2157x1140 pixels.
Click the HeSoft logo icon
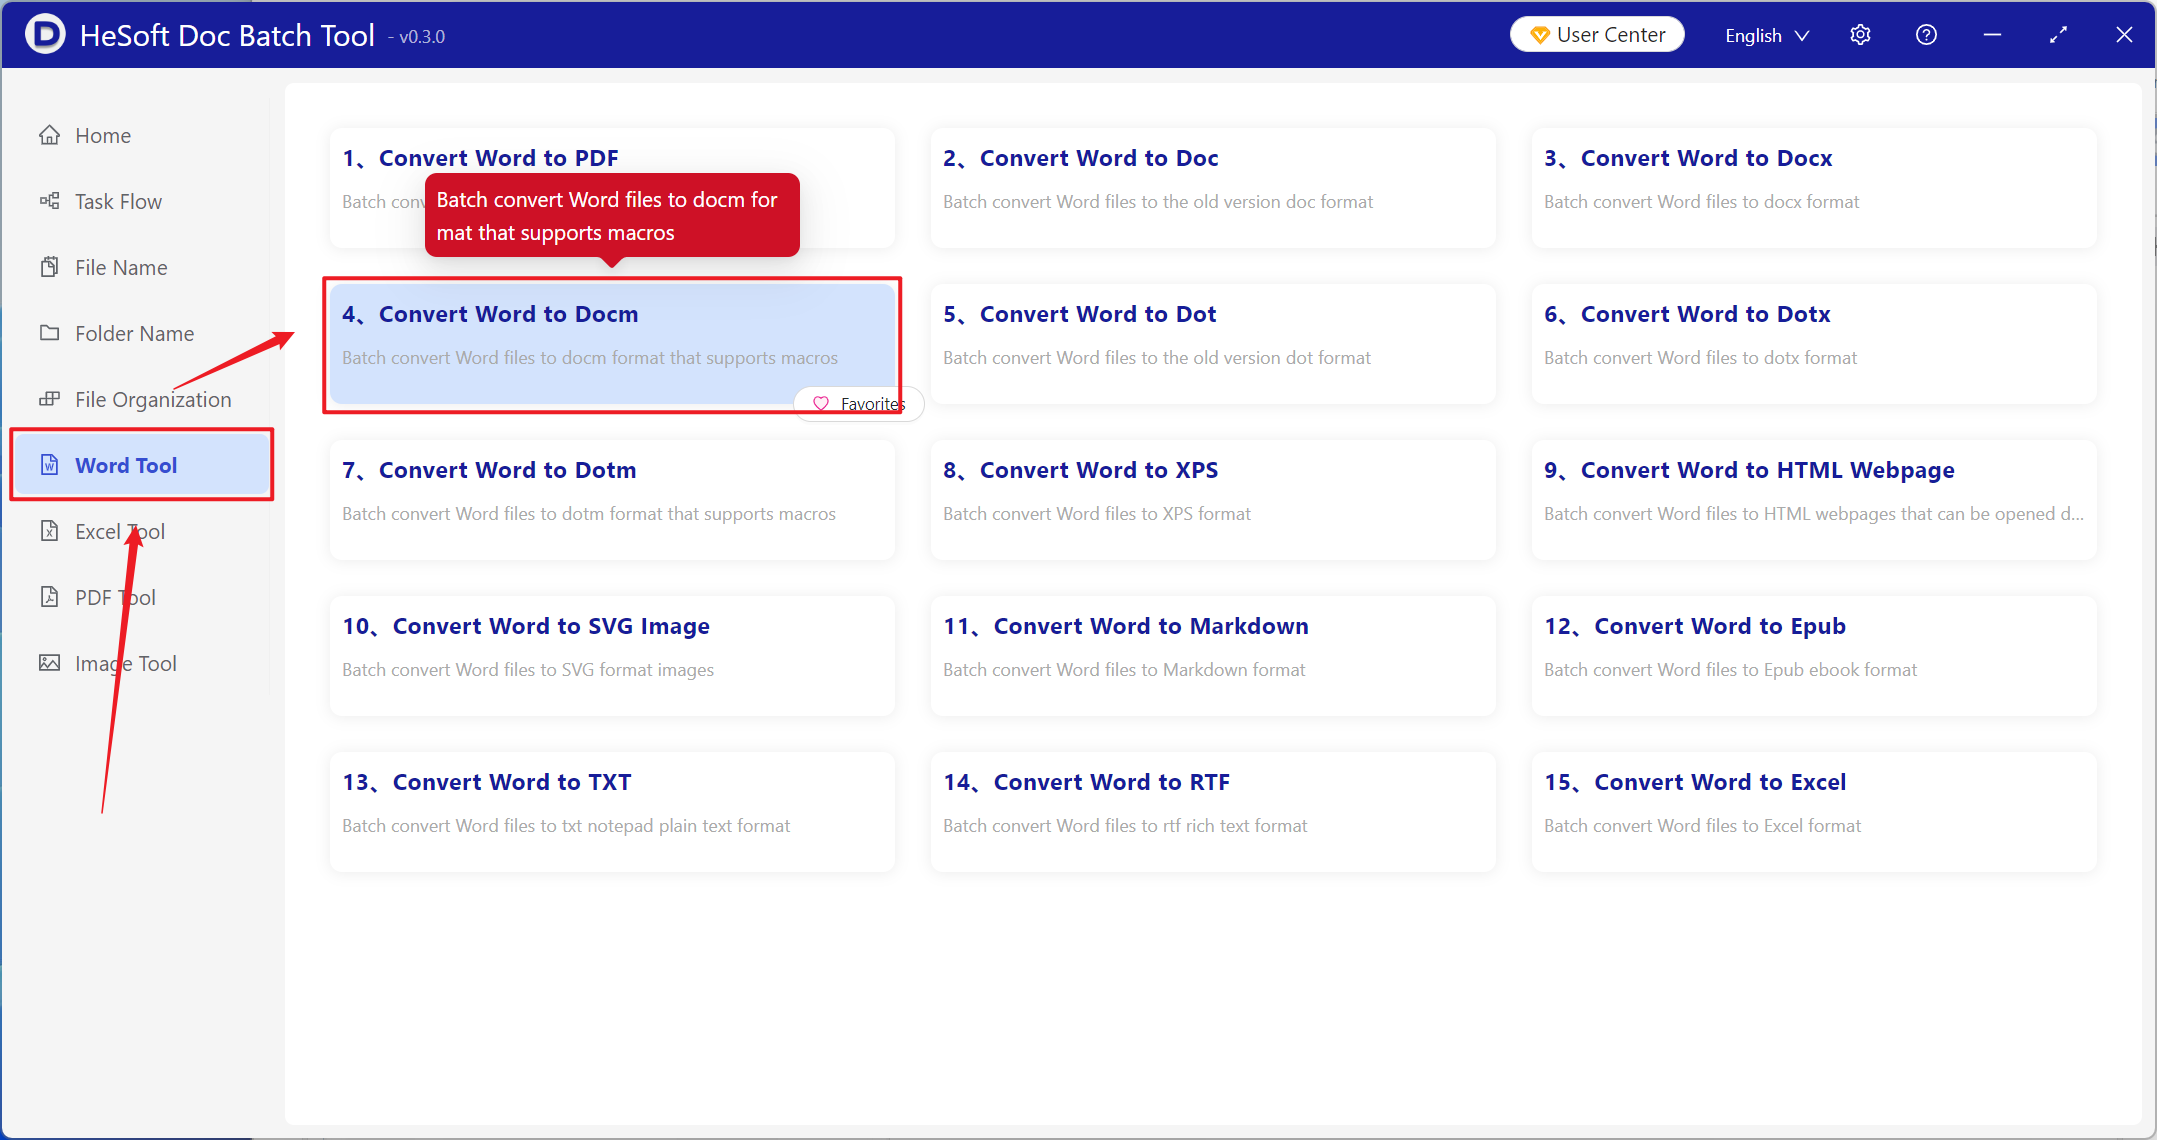[x=44, y=35]
